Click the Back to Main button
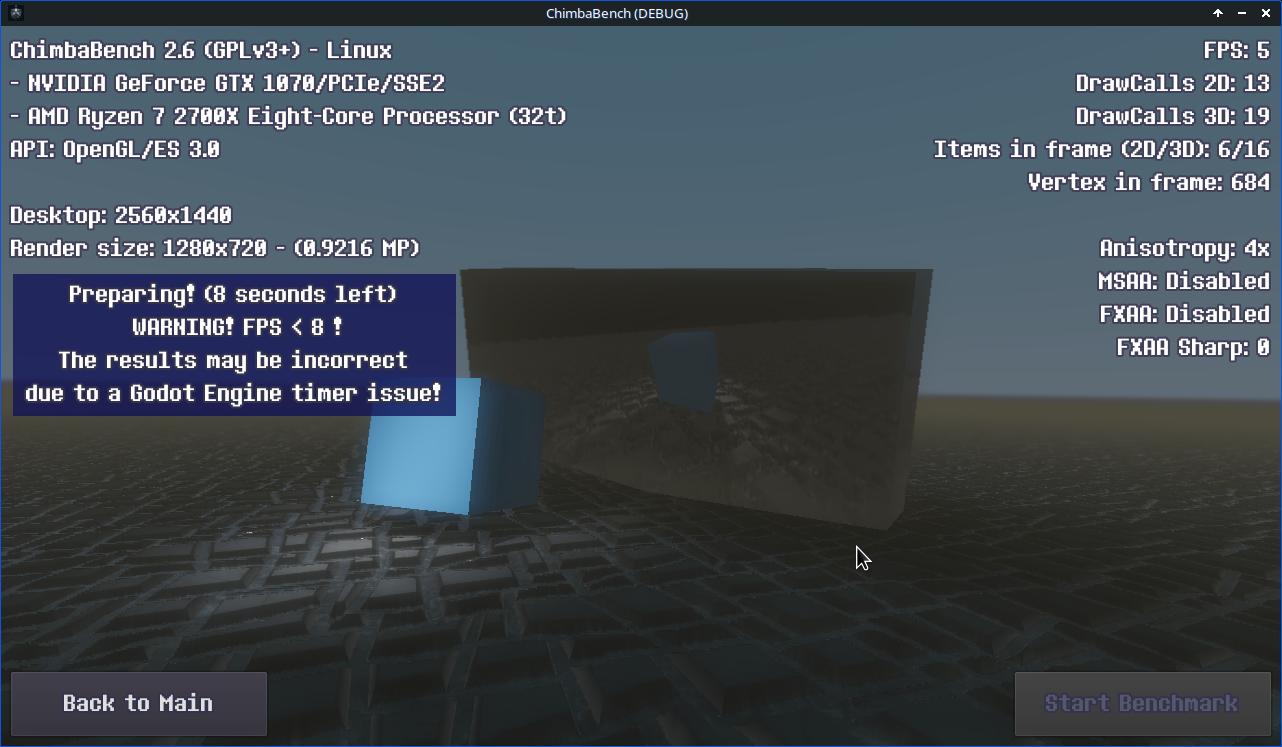This screenshot has height=747, width=1282. tap(138, 703)
